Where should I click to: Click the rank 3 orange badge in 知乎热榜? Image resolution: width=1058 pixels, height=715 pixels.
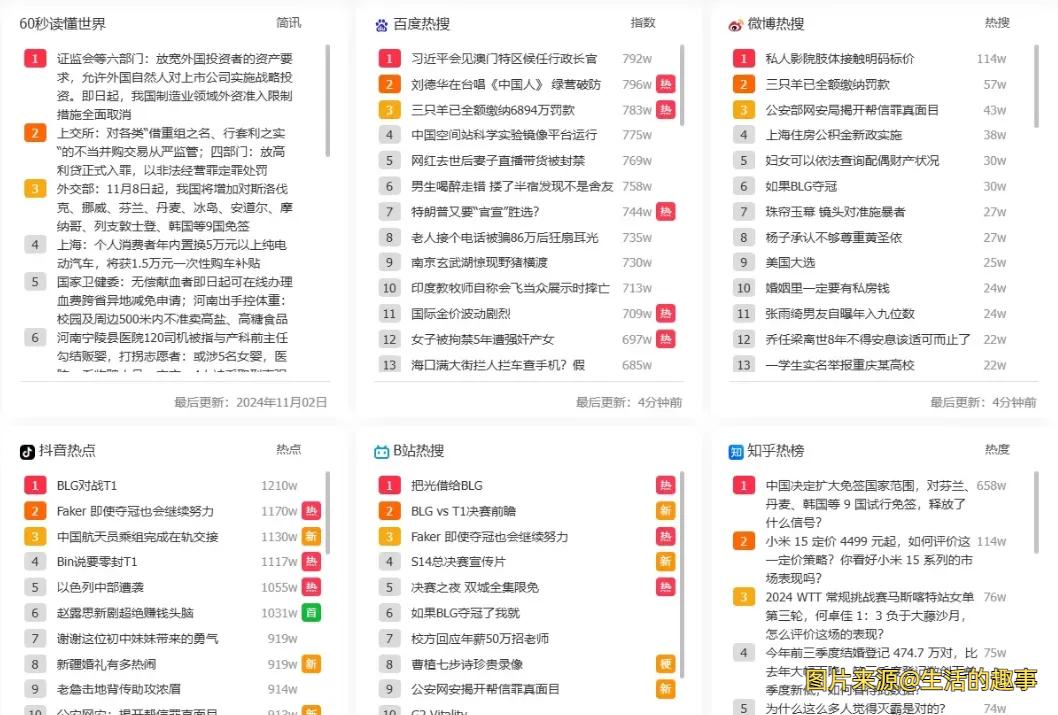point(743,596)
